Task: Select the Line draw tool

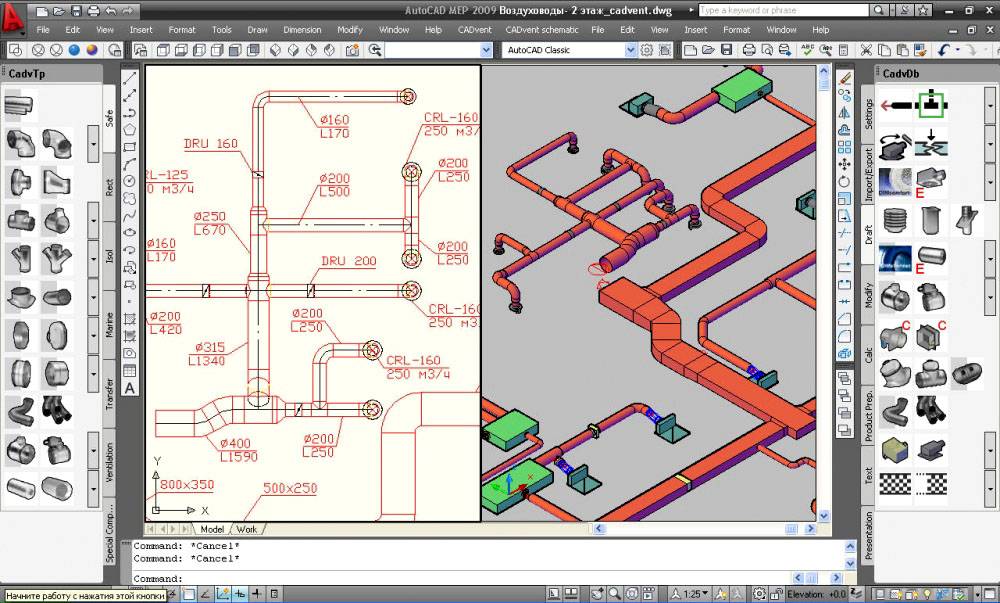Action: click(130, 77)
